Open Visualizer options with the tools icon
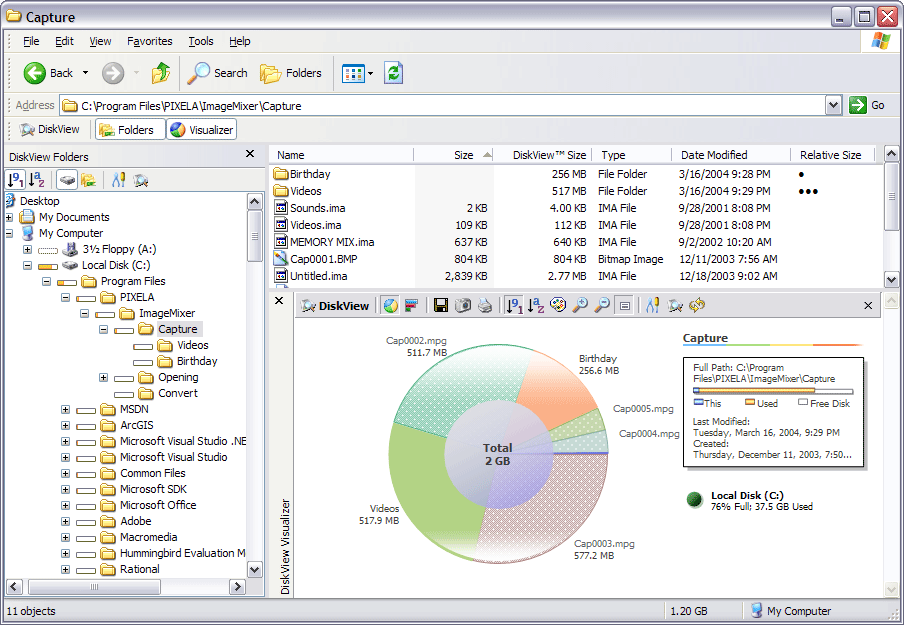This screenshot has height=625, width=904. [x=653, y=306]
